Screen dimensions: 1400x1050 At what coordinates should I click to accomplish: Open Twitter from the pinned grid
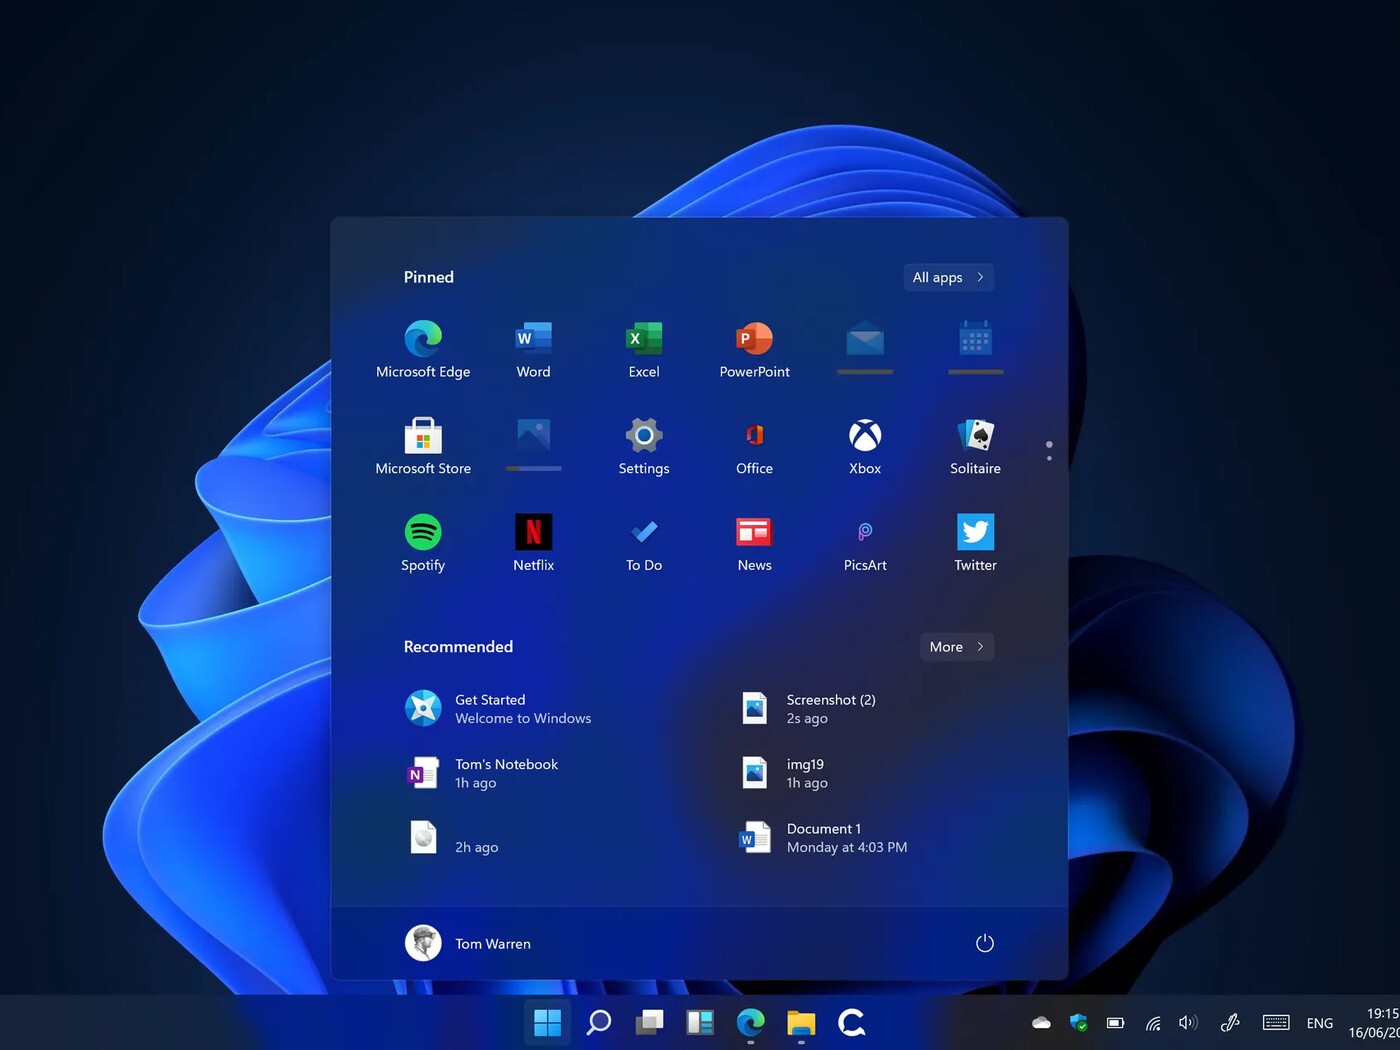975,543
